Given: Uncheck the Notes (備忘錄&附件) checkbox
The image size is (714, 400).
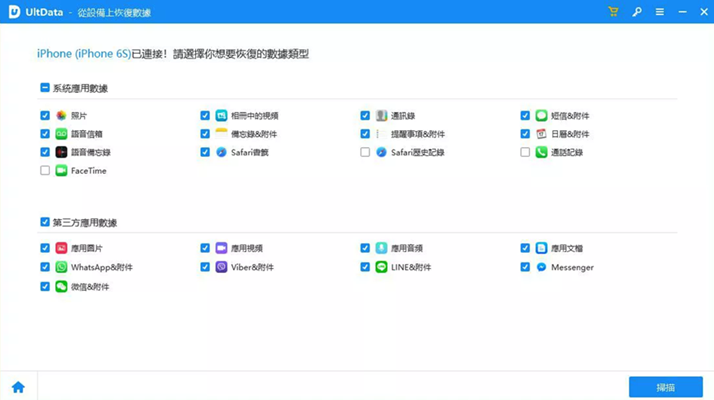Looking at the screenshot, I should [x=205, y=134].
